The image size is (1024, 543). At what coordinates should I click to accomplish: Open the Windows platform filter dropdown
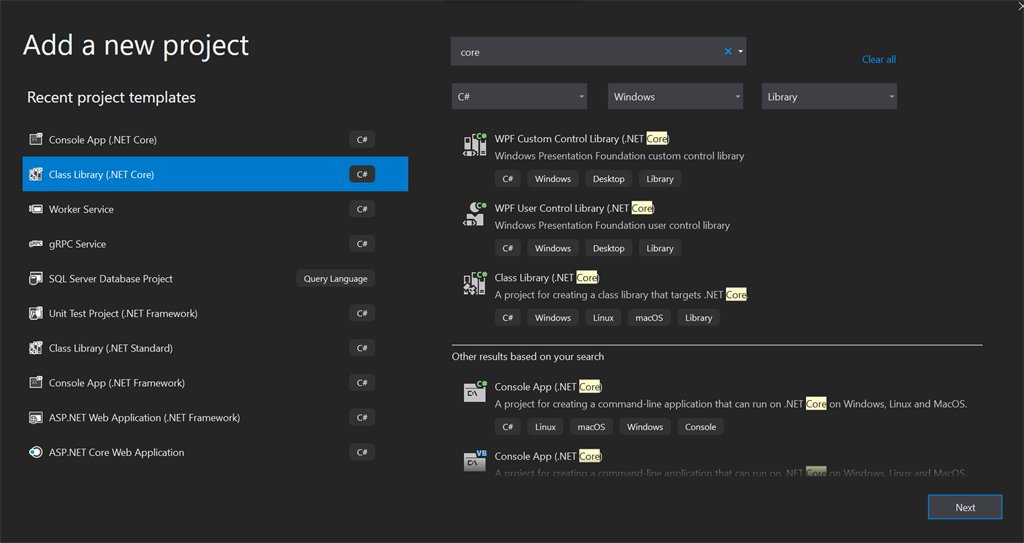[675, 97]
